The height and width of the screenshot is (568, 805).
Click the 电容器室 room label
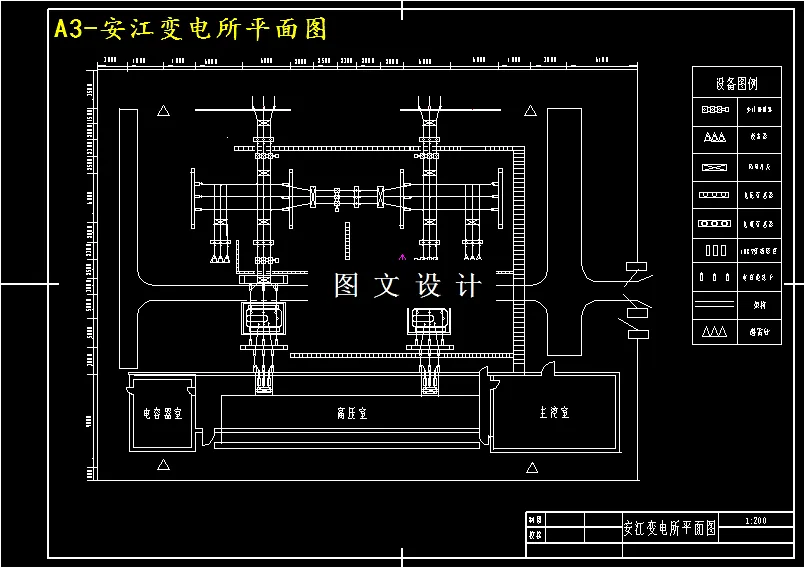tap(162, 413)
